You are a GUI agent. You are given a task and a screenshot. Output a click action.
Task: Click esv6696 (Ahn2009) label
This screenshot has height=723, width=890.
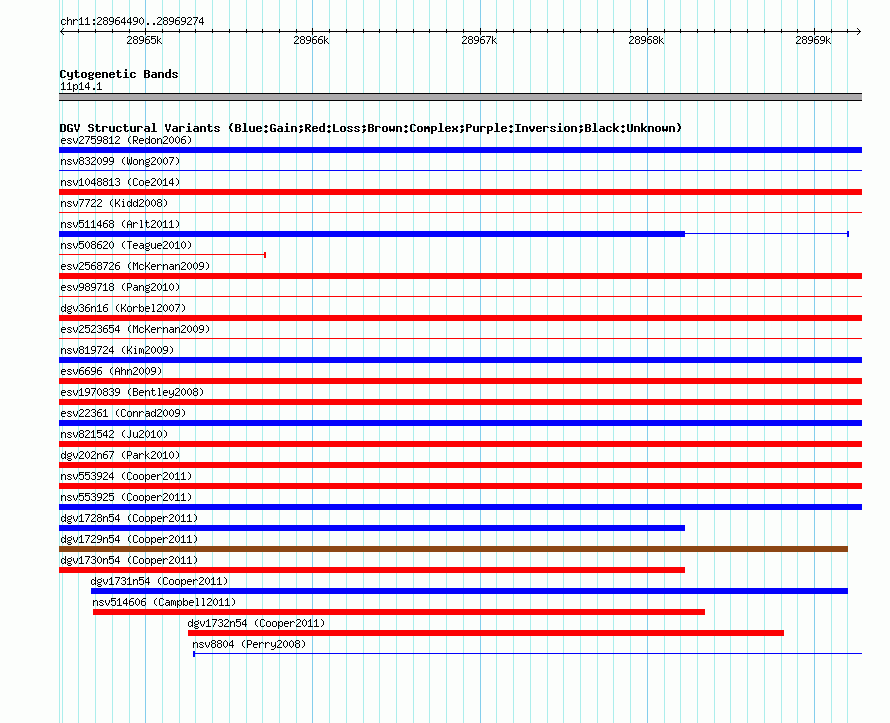(111, 371)
